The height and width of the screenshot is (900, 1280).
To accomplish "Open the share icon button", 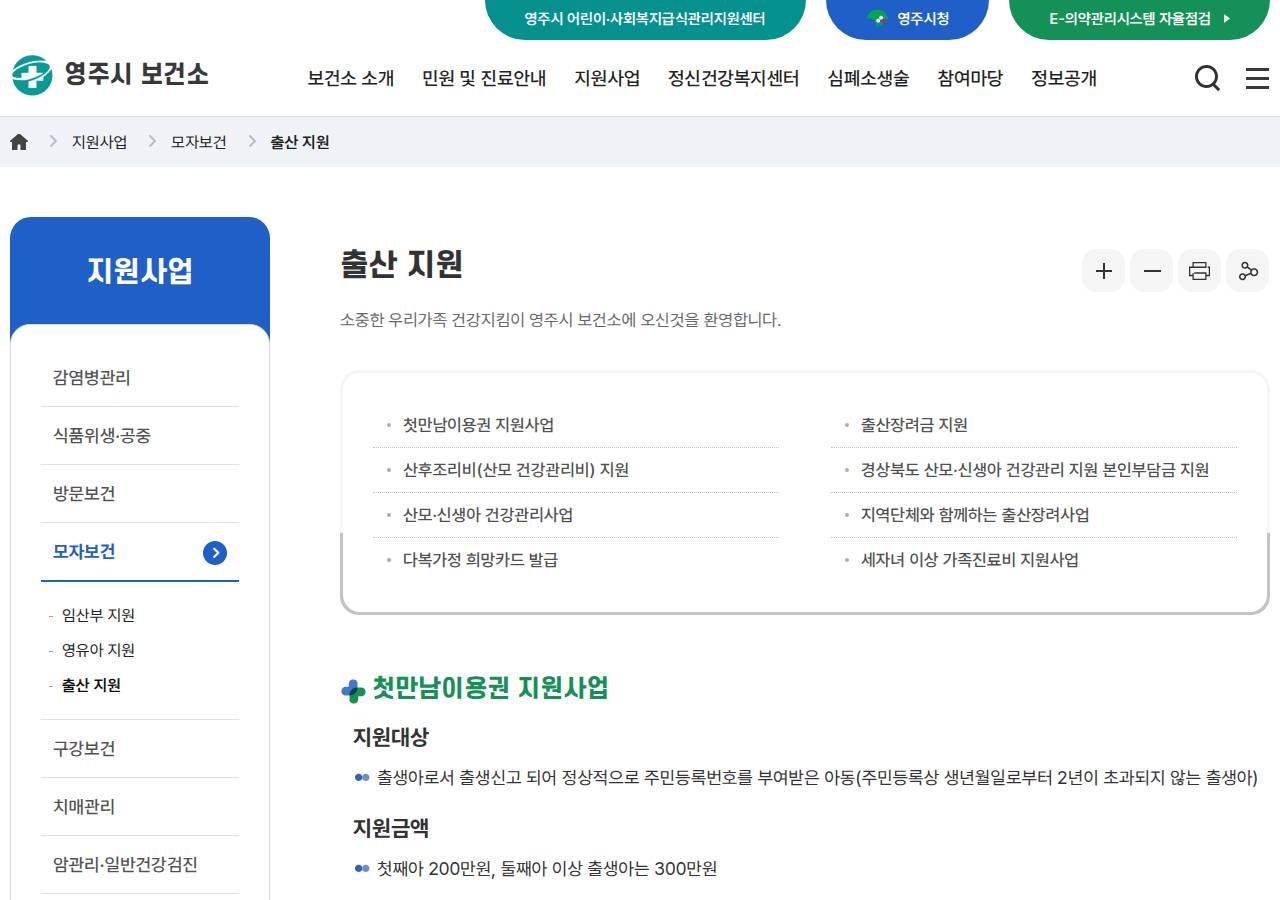I will 1248,271.
